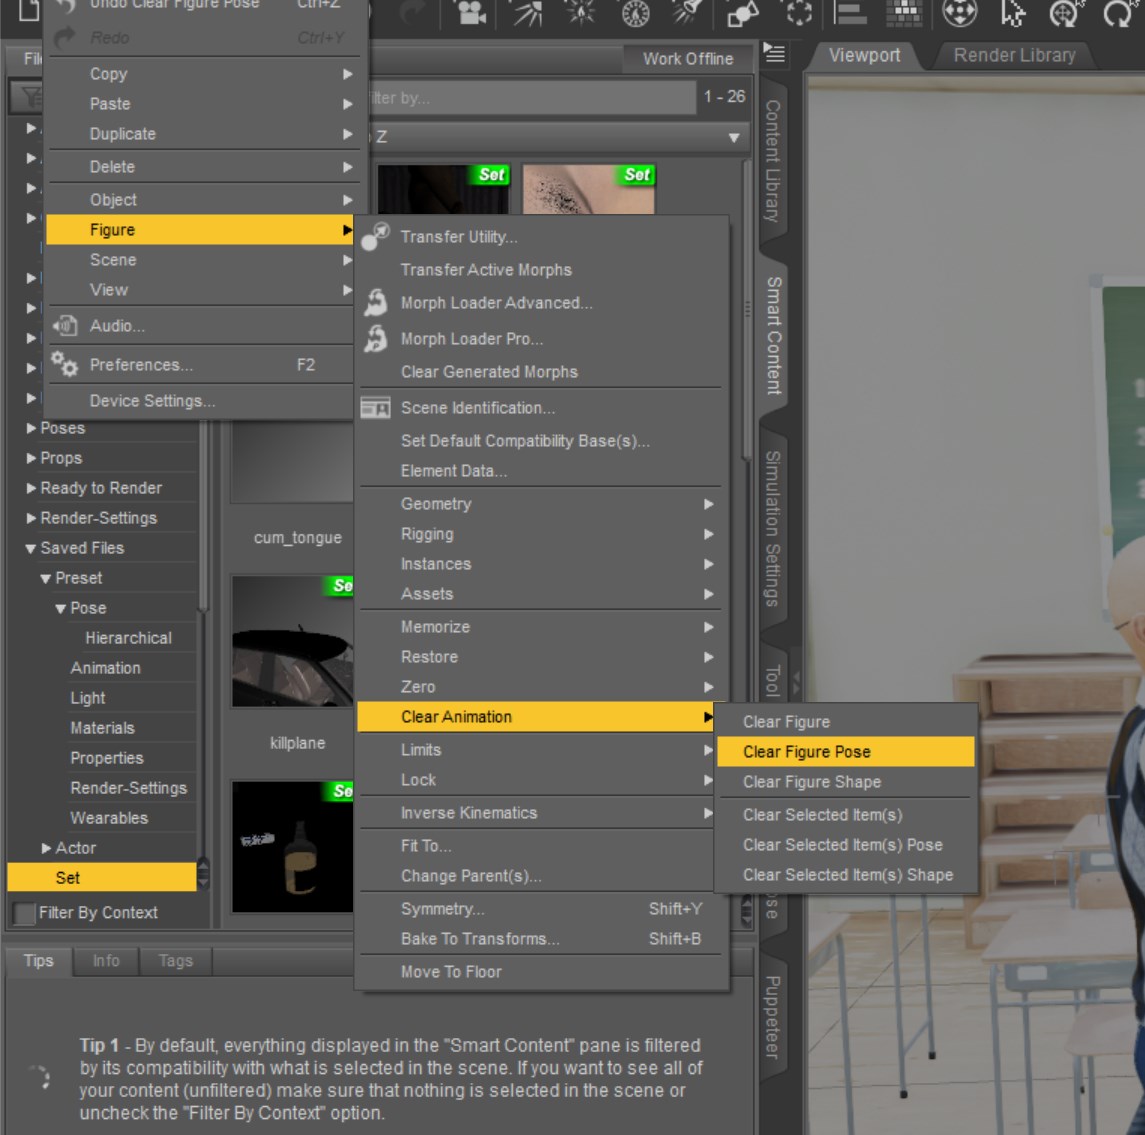Activate the Rotate tool
This screenshot has height=1135, width=1145.
pos(1117,12)
